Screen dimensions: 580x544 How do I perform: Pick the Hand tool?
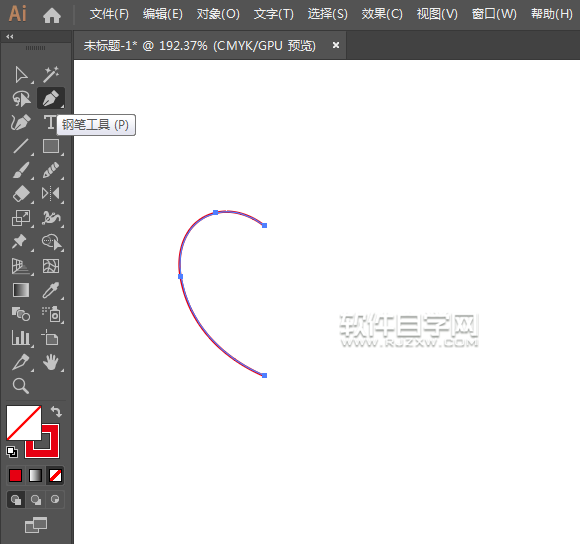[51, 362]
